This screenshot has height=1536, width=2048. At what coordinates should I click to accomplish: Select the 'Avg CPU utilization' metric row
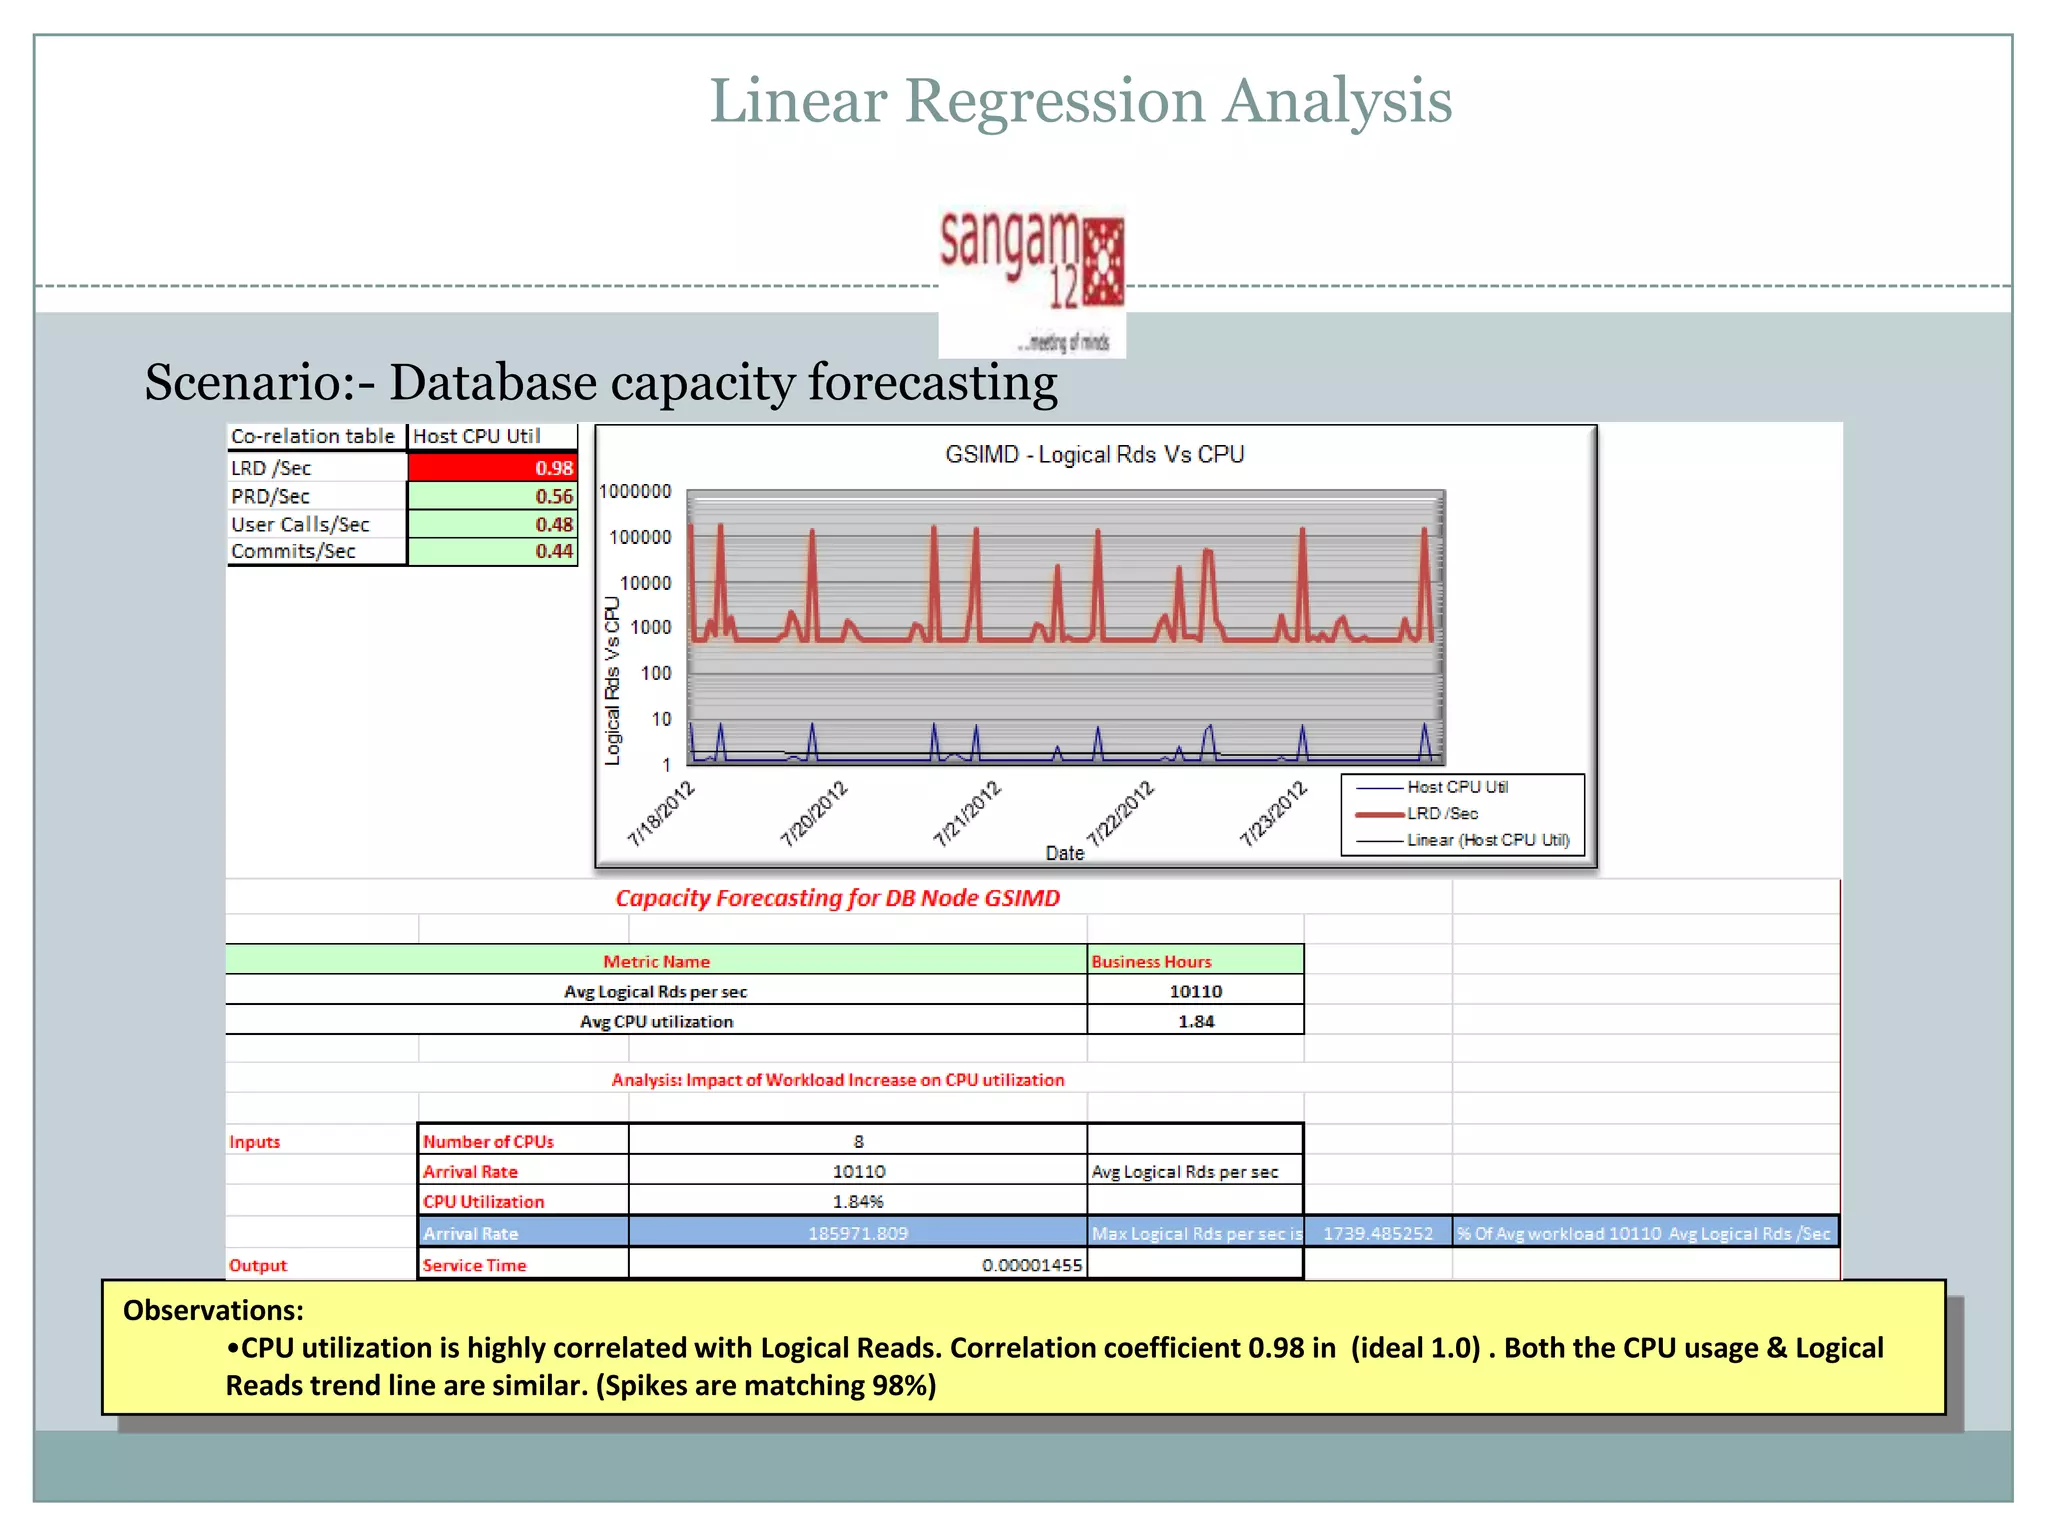(x=656, y=1021)
